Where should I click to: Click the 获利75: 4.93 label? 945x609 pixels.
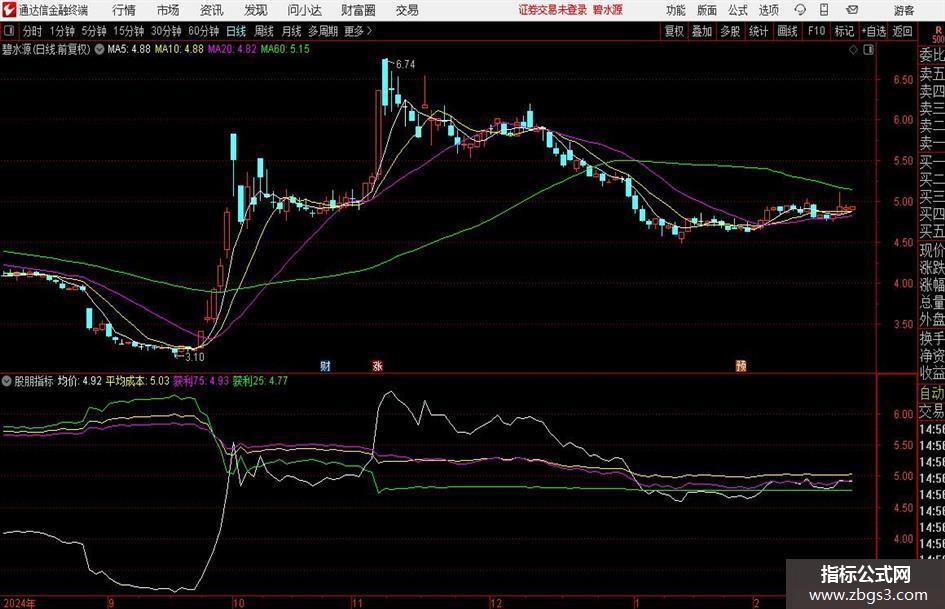pyautogui.click(x=201, y=381)
